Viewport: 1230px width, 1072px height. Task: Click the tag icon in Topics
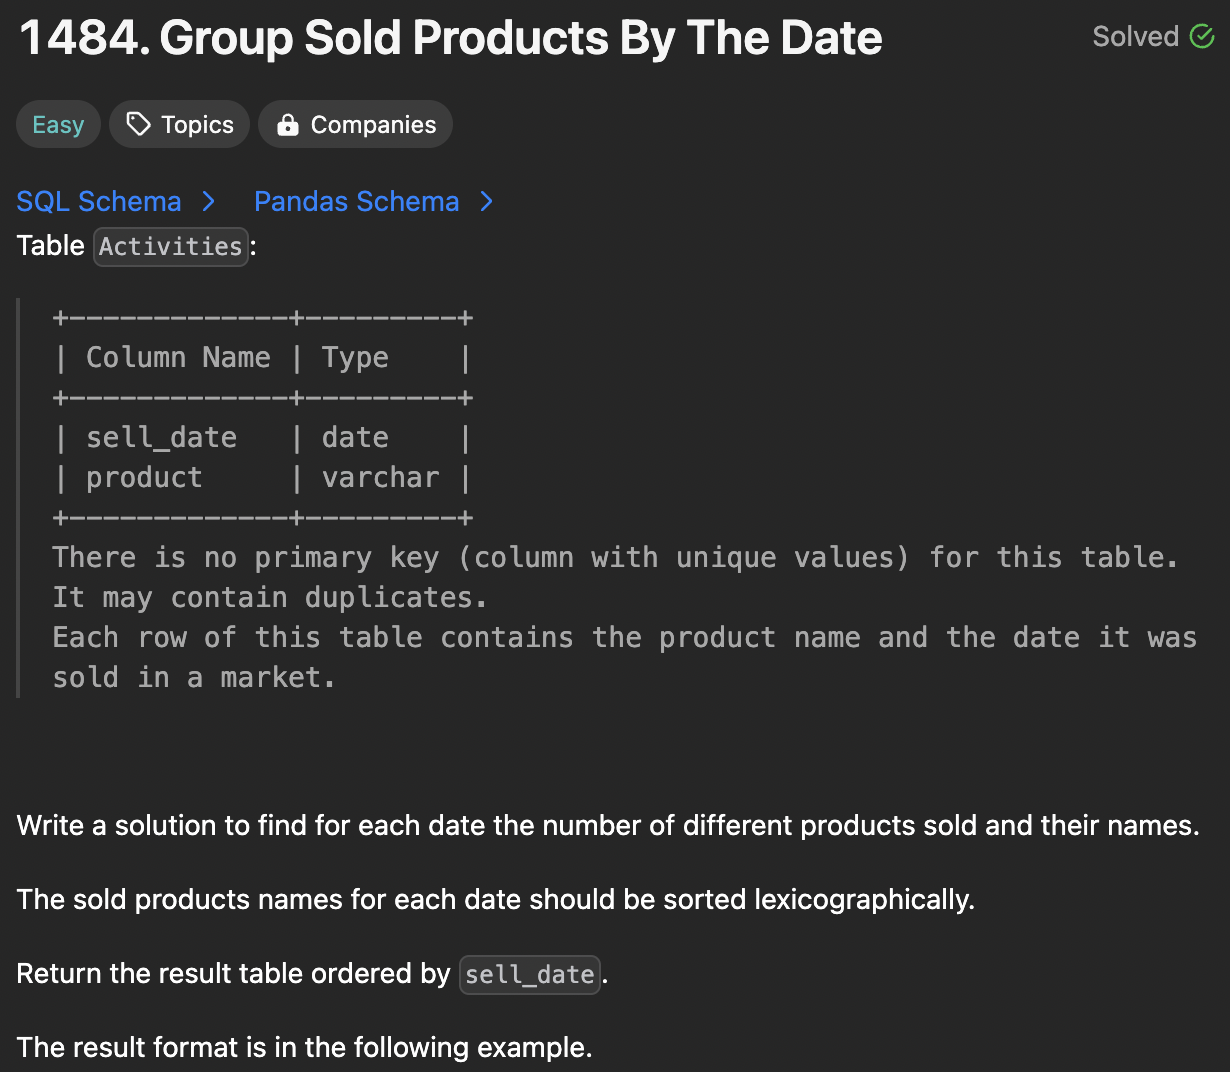pyautogui.click(x=138, y=124)
